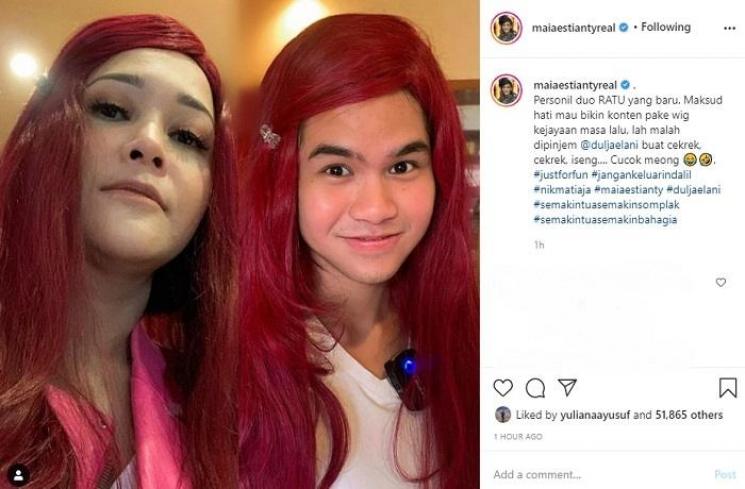Viewport: 745px width, 489px height.
Task: Like the post with the heart icon
Action: coord(503,388)
